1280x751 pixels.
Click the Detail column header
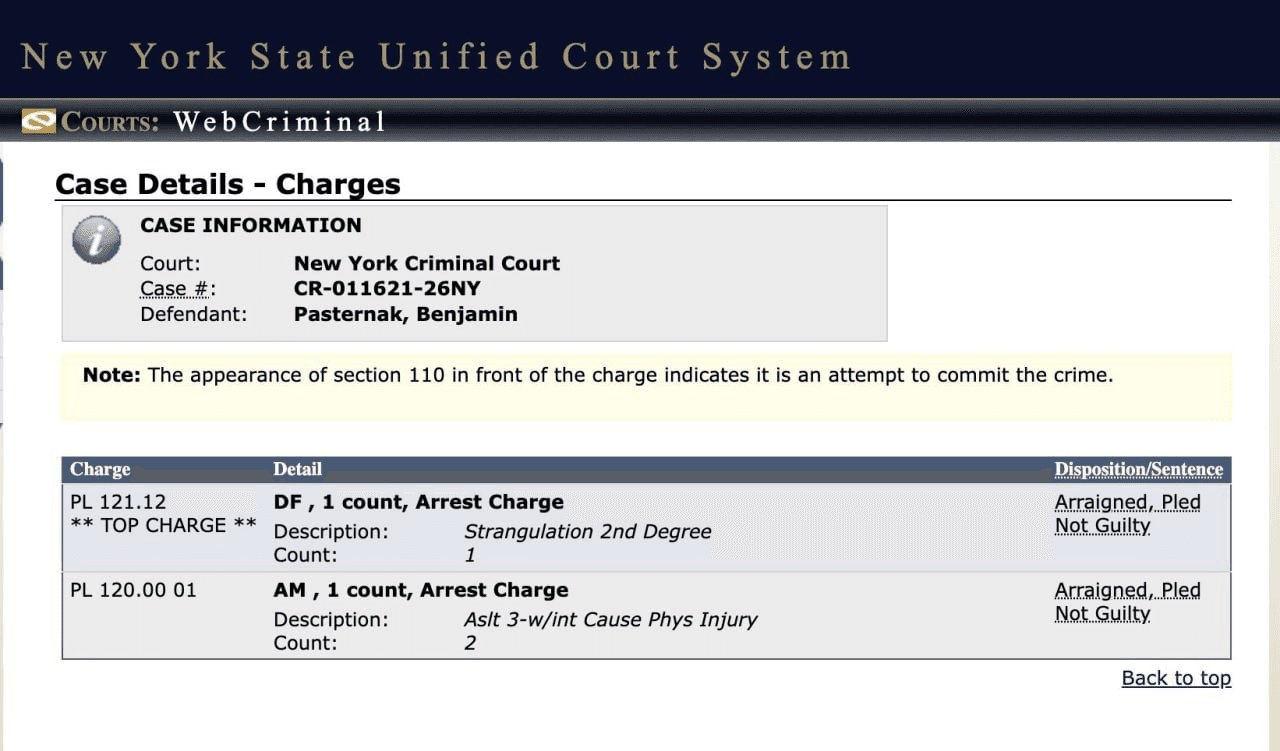pos(297,469)
